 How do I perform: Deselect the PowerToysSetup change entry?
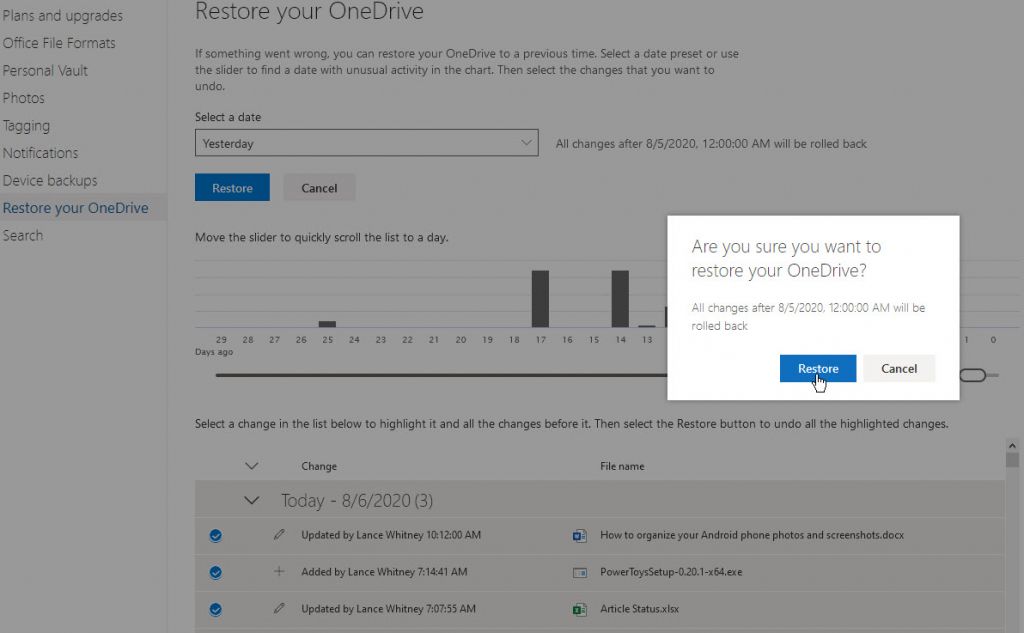pyautogui.click(x=216, y=572)
